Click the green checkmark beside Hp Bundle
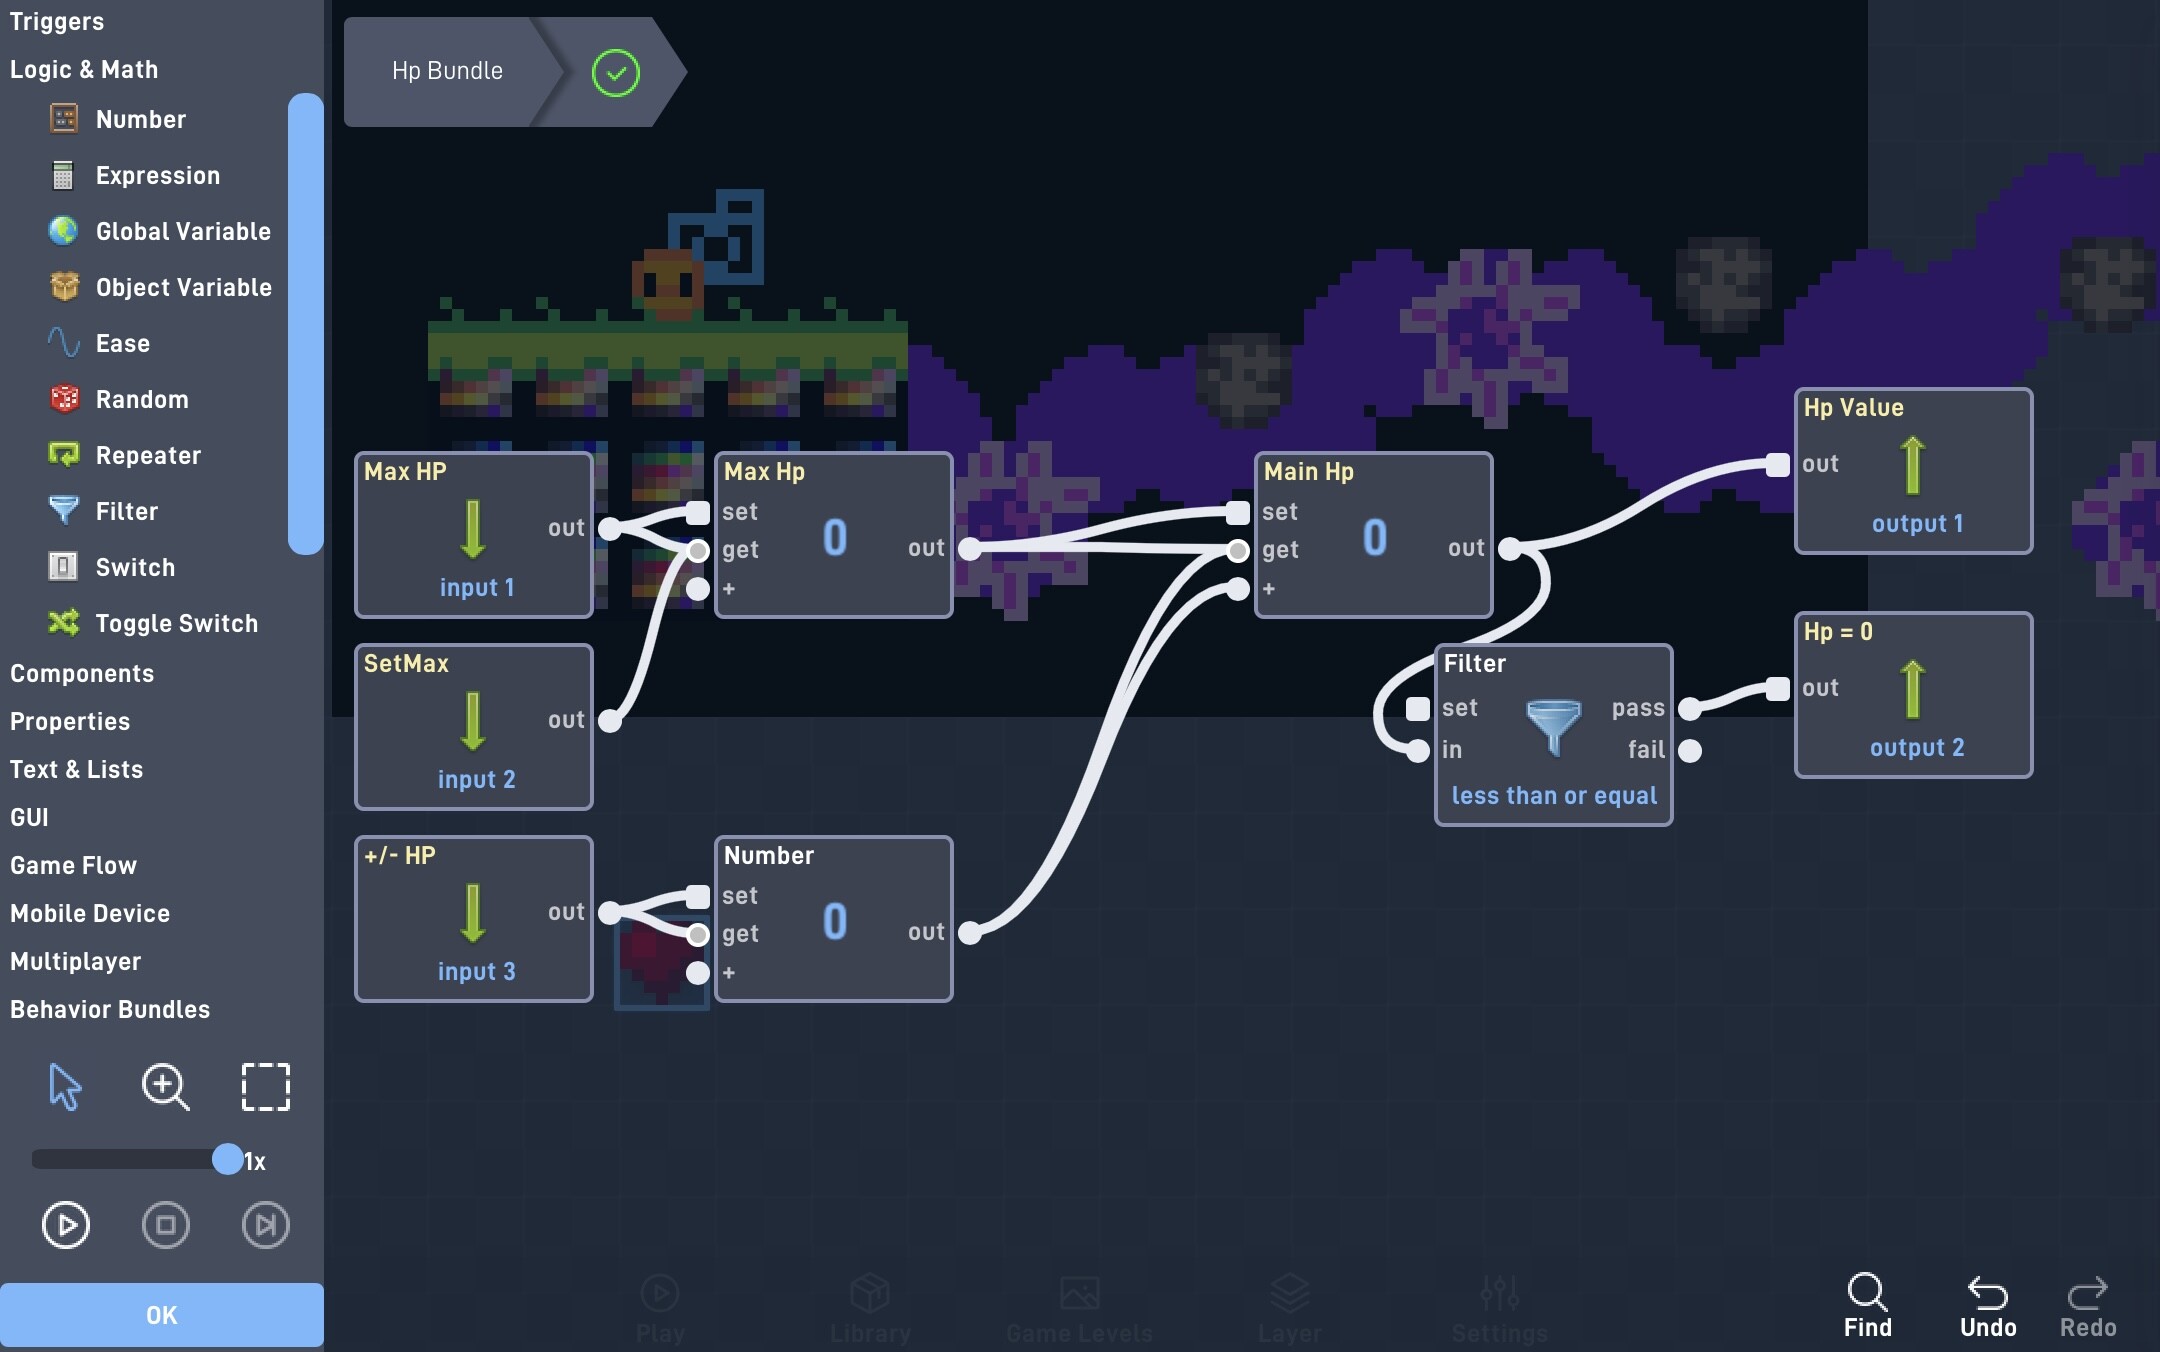2160x1352 pixels. 616,72
